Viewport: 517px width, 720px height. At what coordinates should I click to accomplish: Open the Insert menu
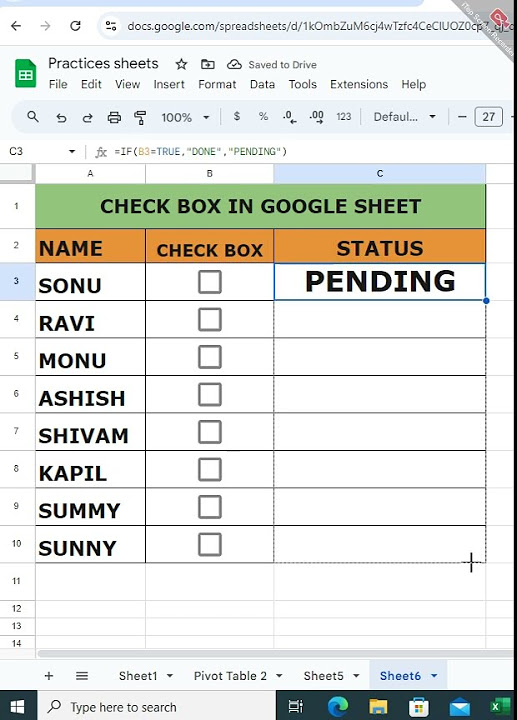coord(169,84)
